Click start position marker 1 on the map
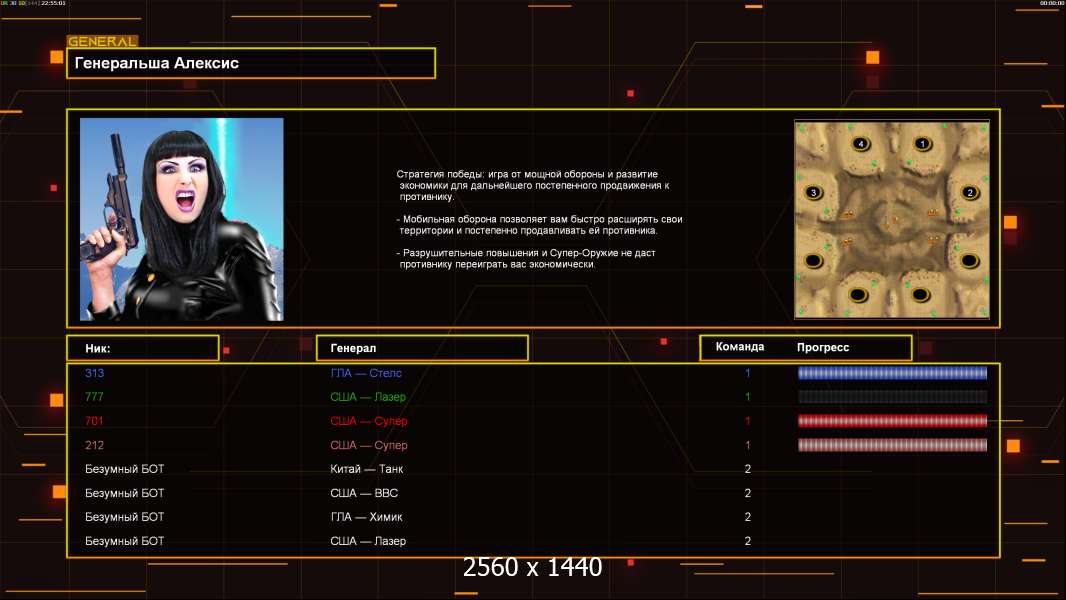The width and height of the screenshot is (1066, 600). pyautogui.click(x=922, y=143)
